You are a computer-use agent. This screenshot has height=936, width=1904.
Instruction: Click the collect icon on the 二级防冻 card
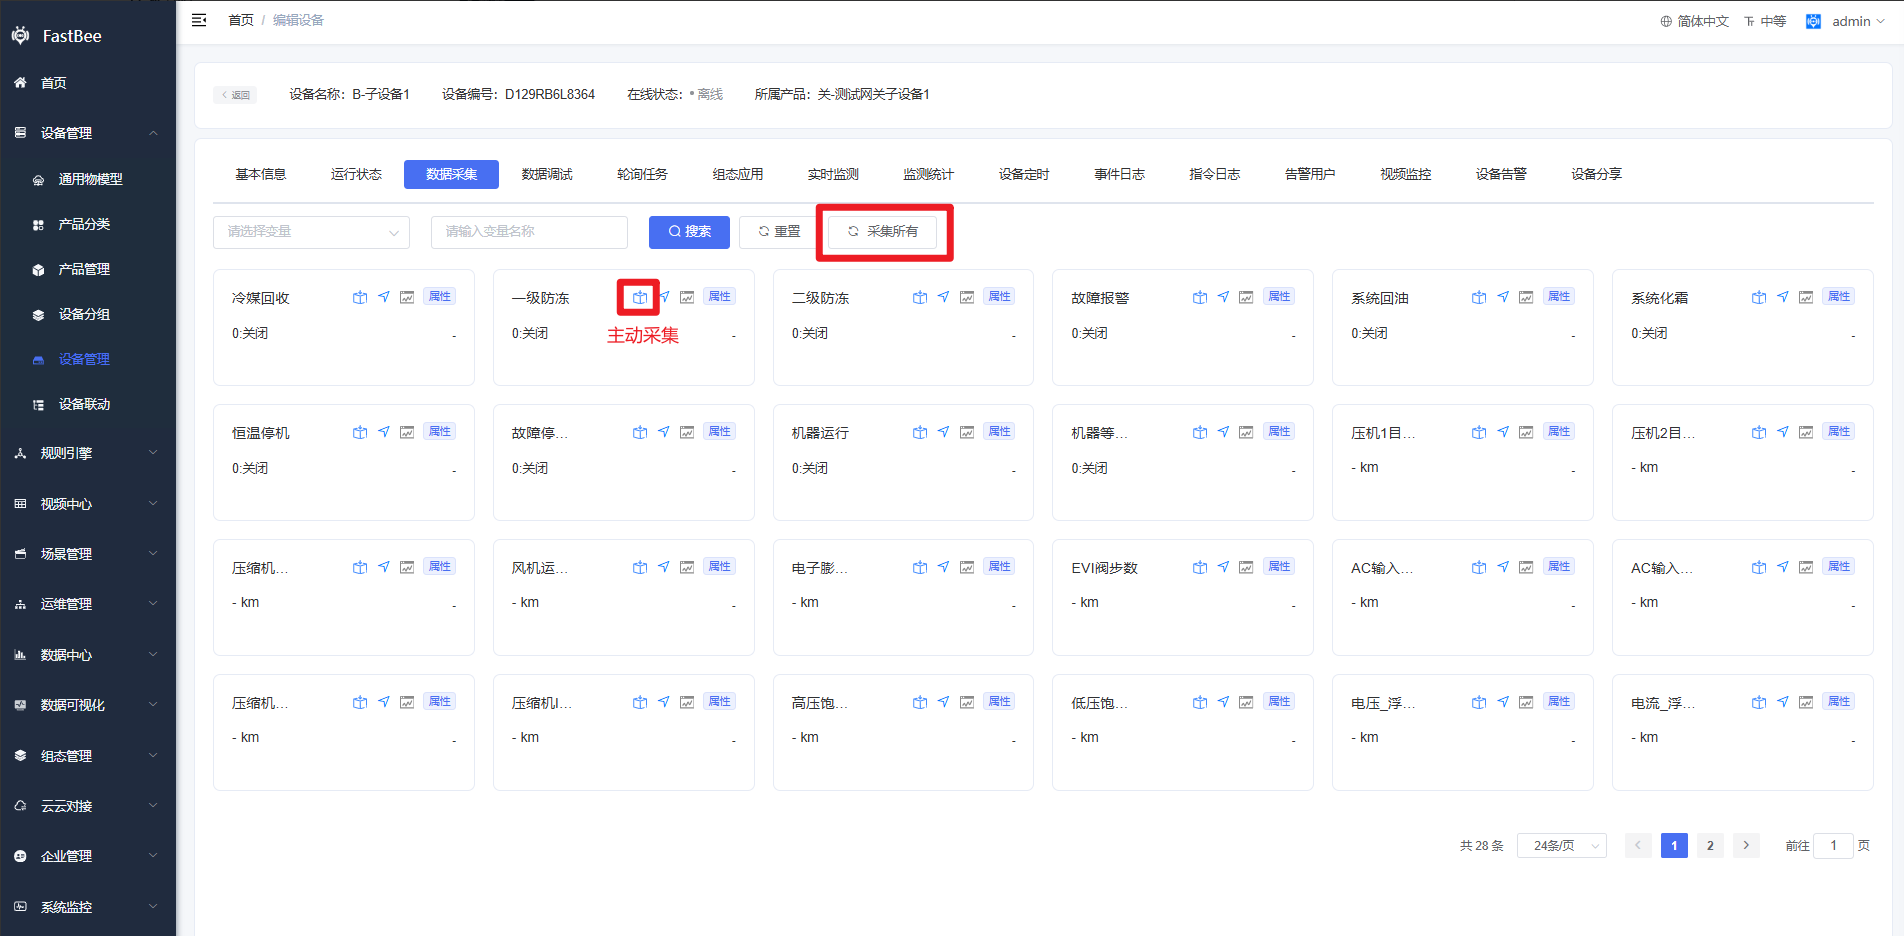pos(919,297)
